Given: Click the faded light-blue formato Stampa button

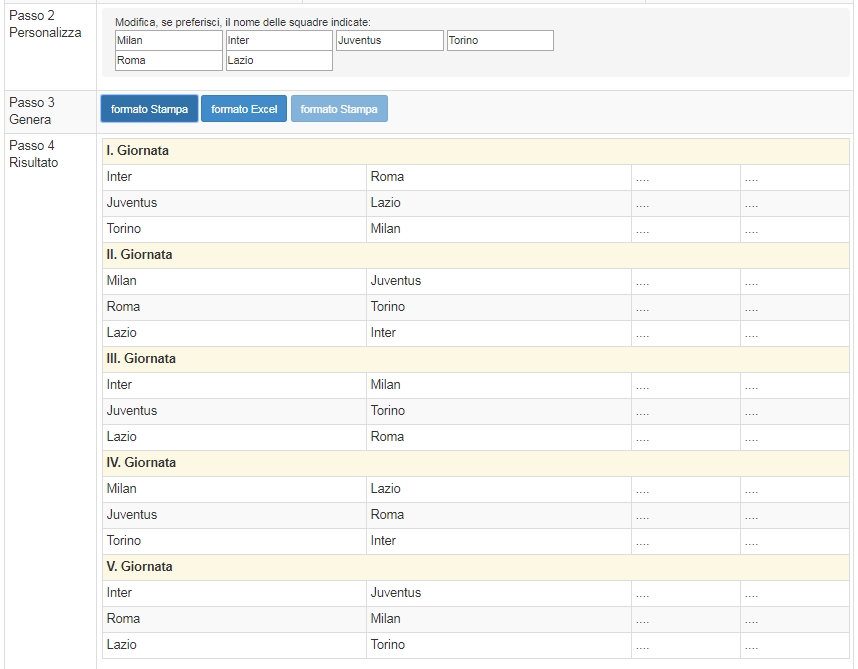Looking at the screenshot, I should (x=339, y=109).
